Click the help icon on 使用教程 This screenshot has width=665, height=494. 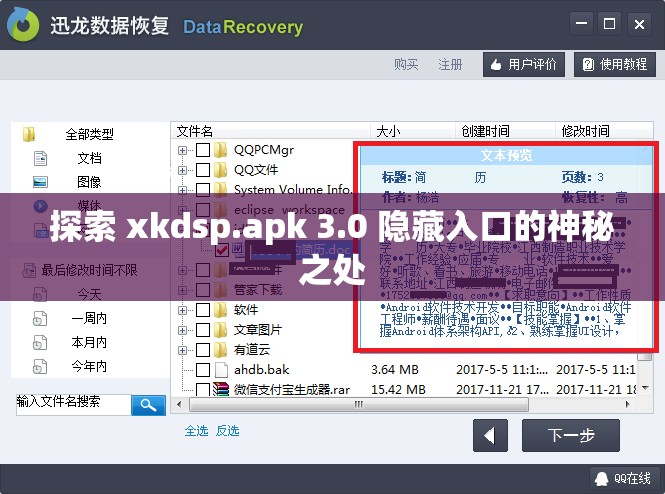[x=588, y=64]
